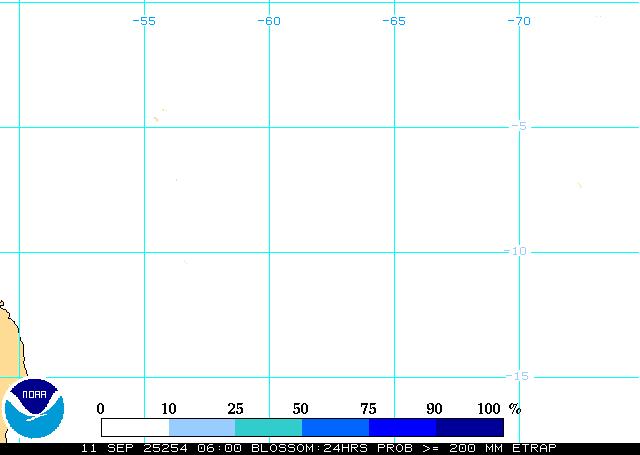Select the -65 longitude label

coord(394,21)
